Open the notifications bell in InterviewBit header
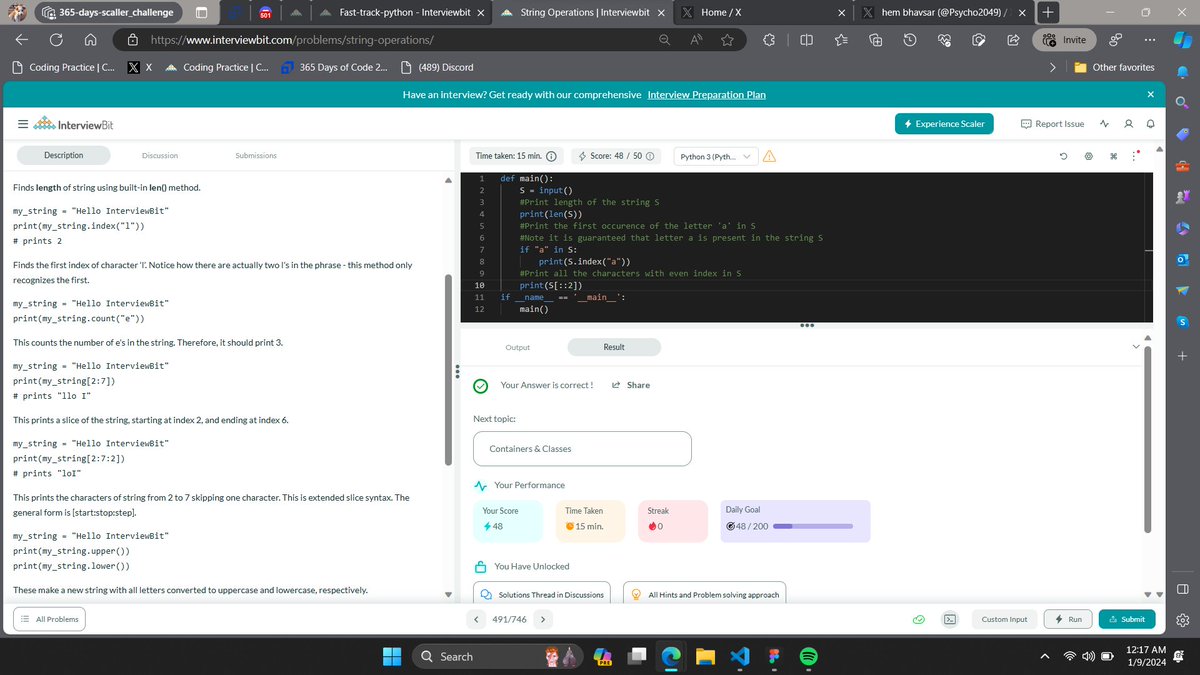The width and height of the screenshot is (1200, 675). [x=1150, y=124]
